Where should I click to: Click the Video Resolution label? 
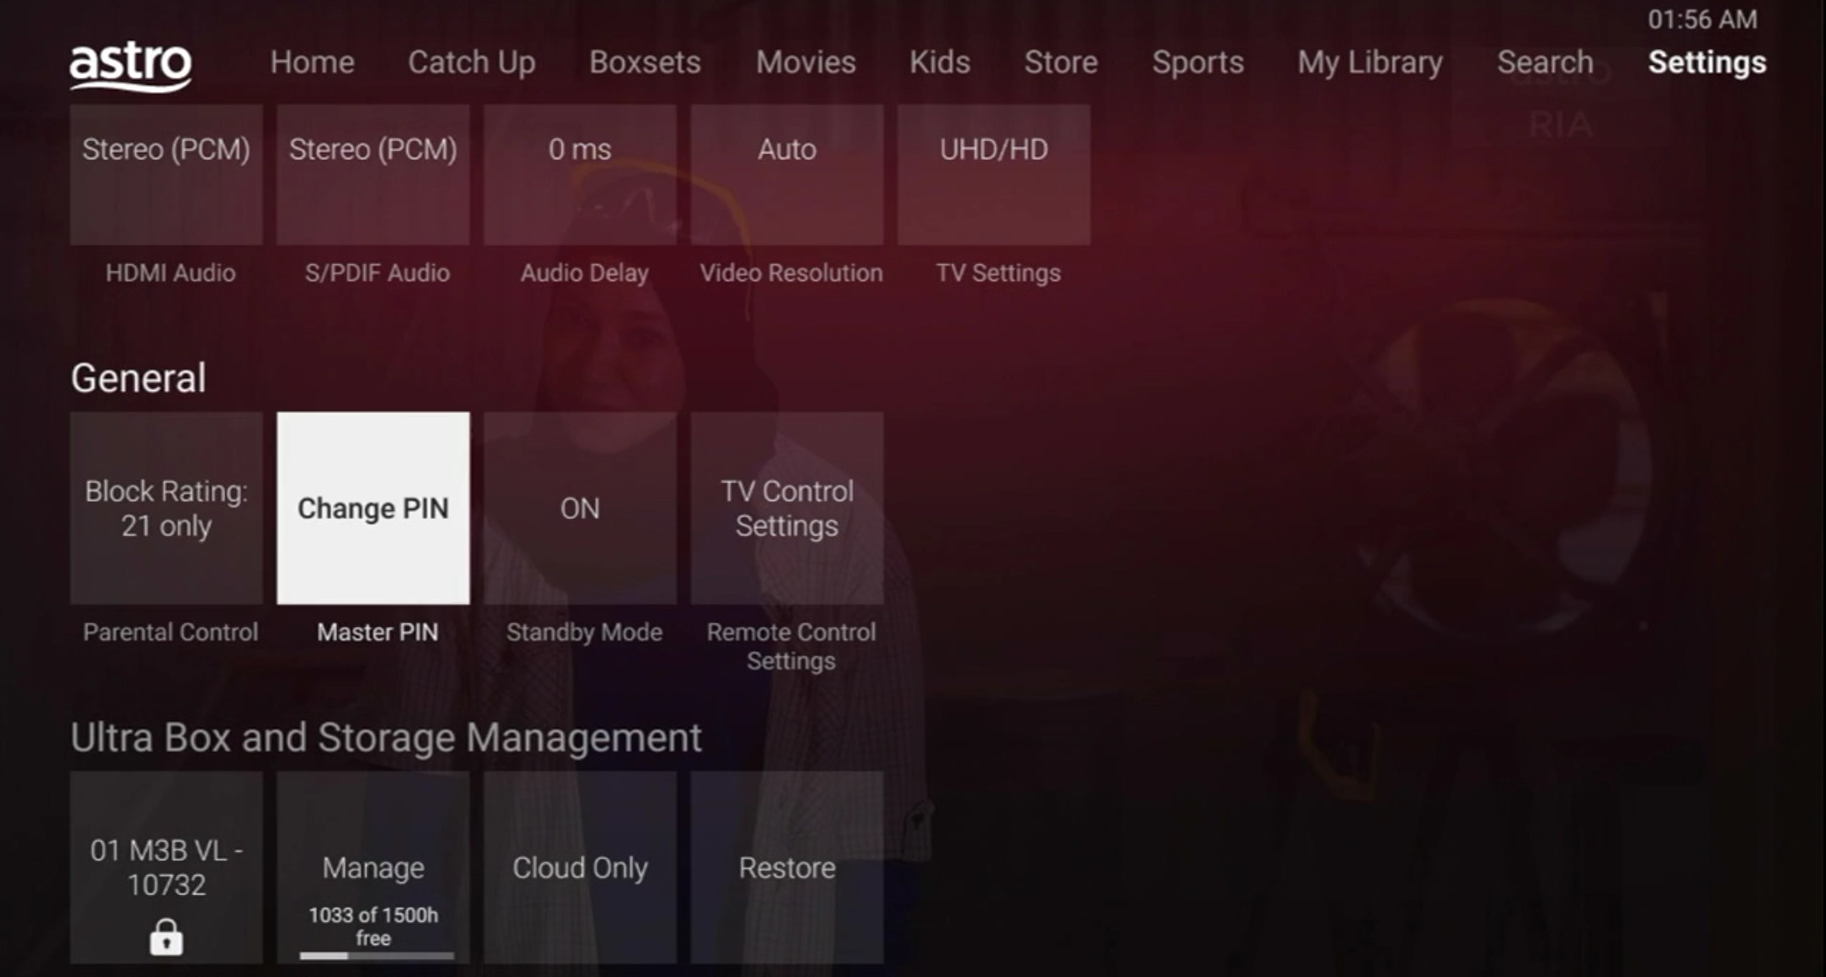click(x=791, y=273)
